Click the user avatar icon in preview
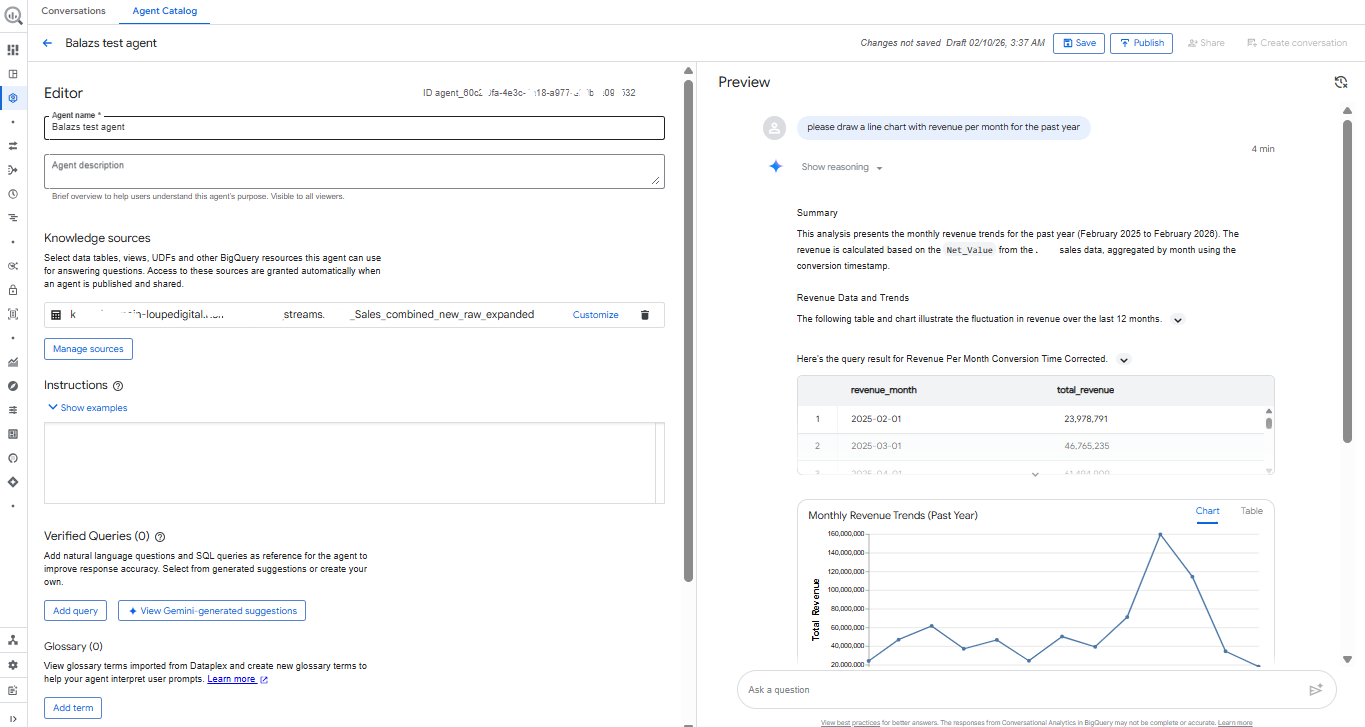Viewport: 1365px width, 727px height. [x=774, y=128]
